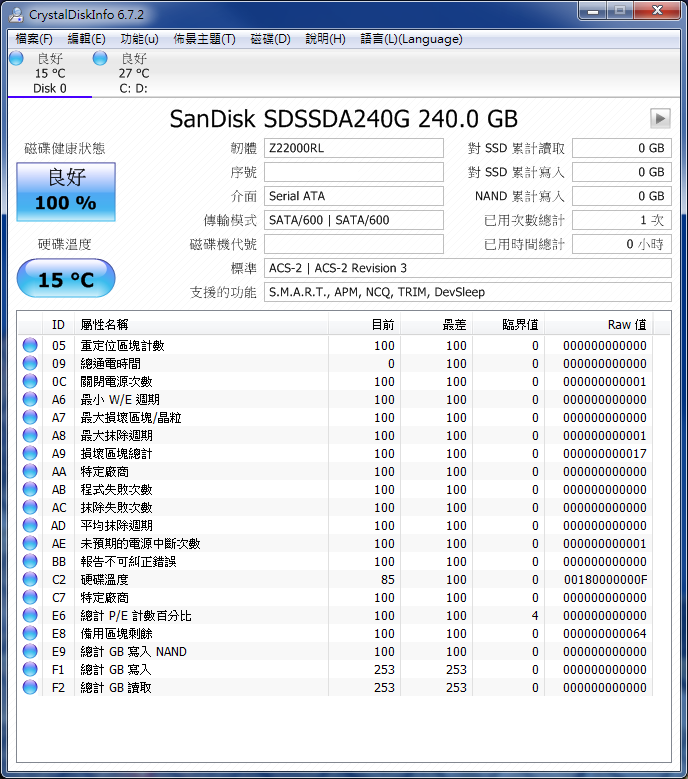Click the 介面 Serial ATA field
The image size is (688, 779).
tap(354, 196)
